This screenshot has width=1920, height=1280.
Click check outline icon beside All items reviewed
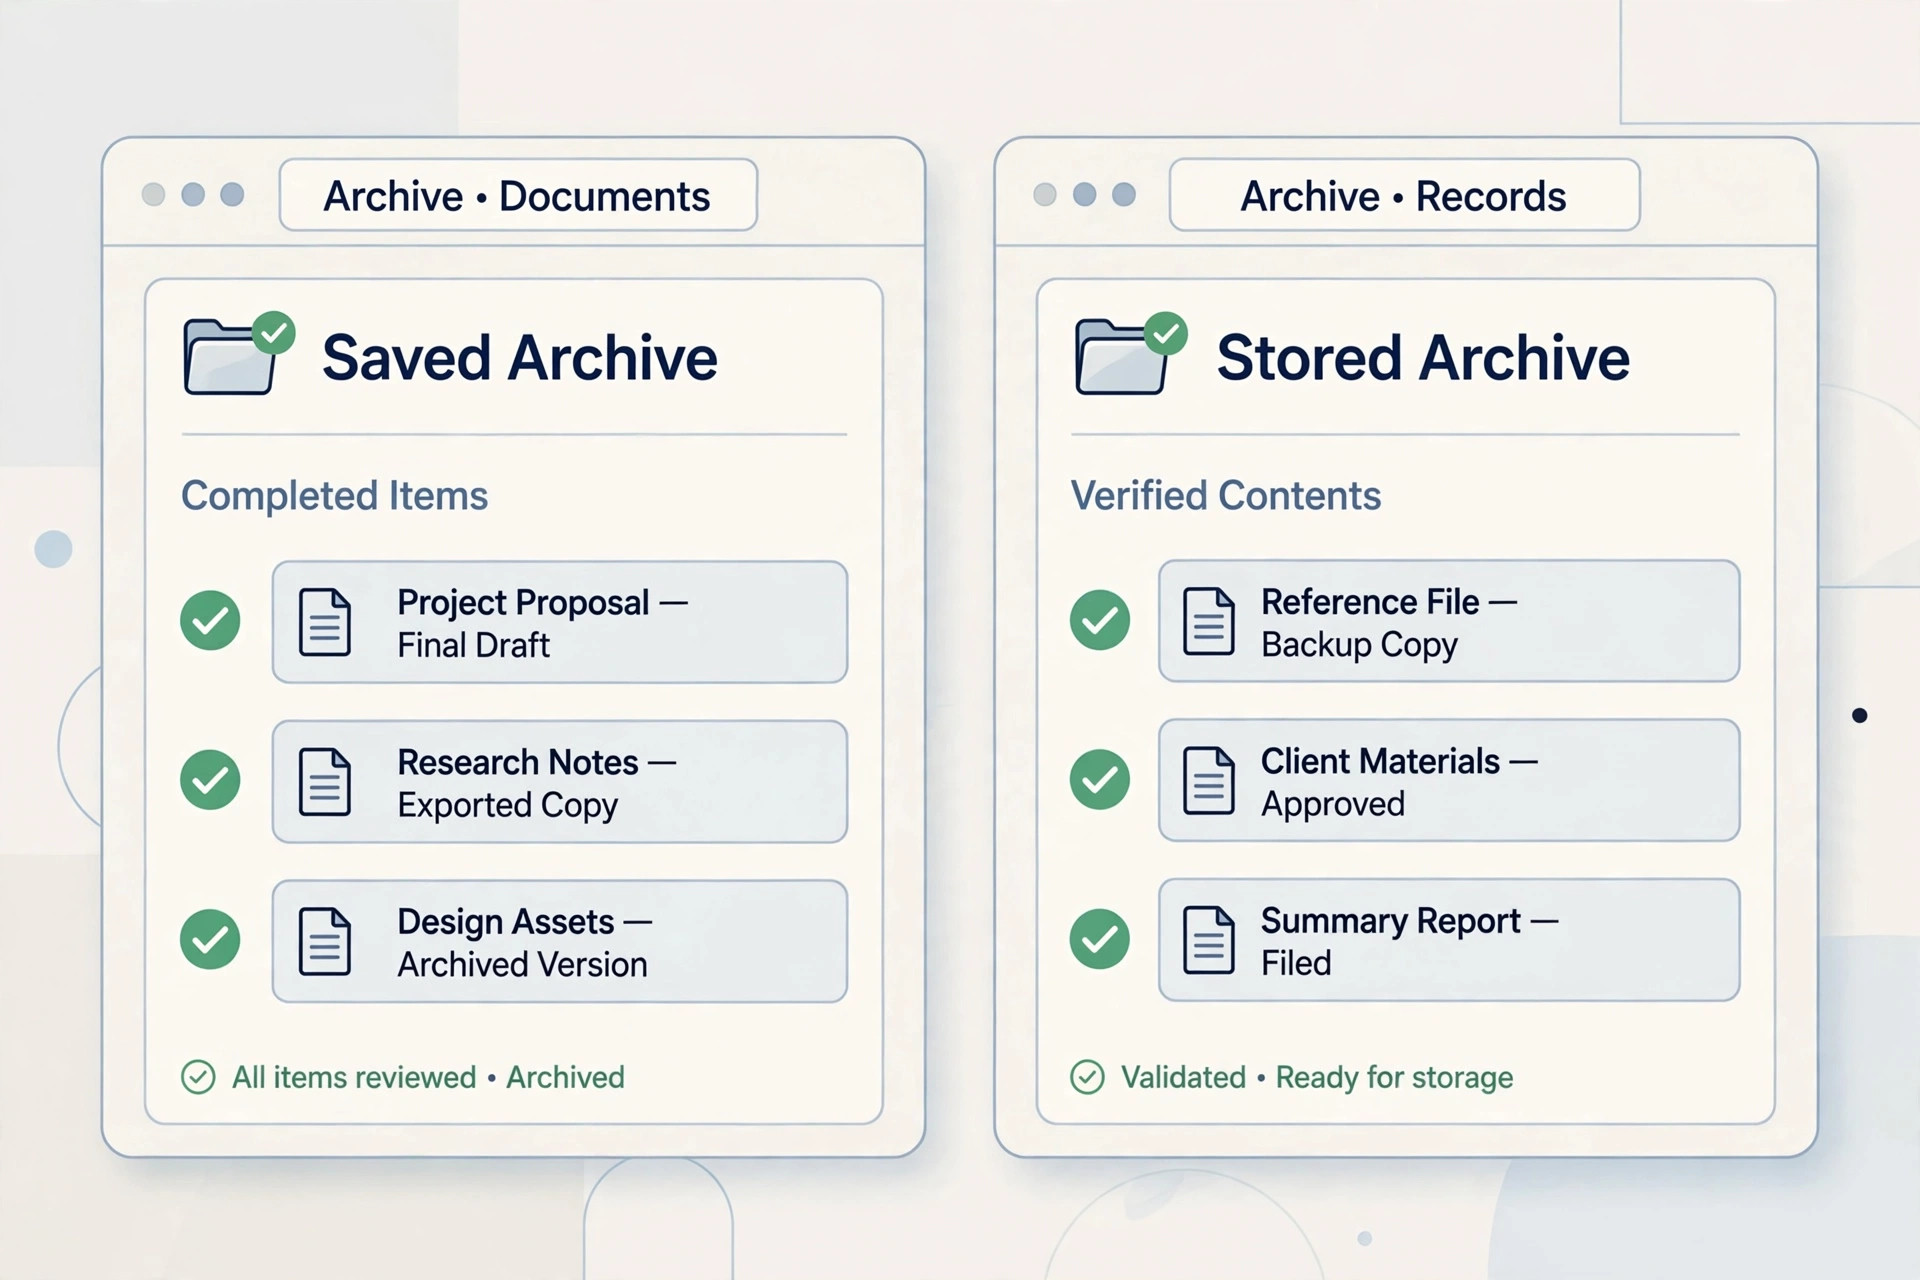(x=198, y=1077)
